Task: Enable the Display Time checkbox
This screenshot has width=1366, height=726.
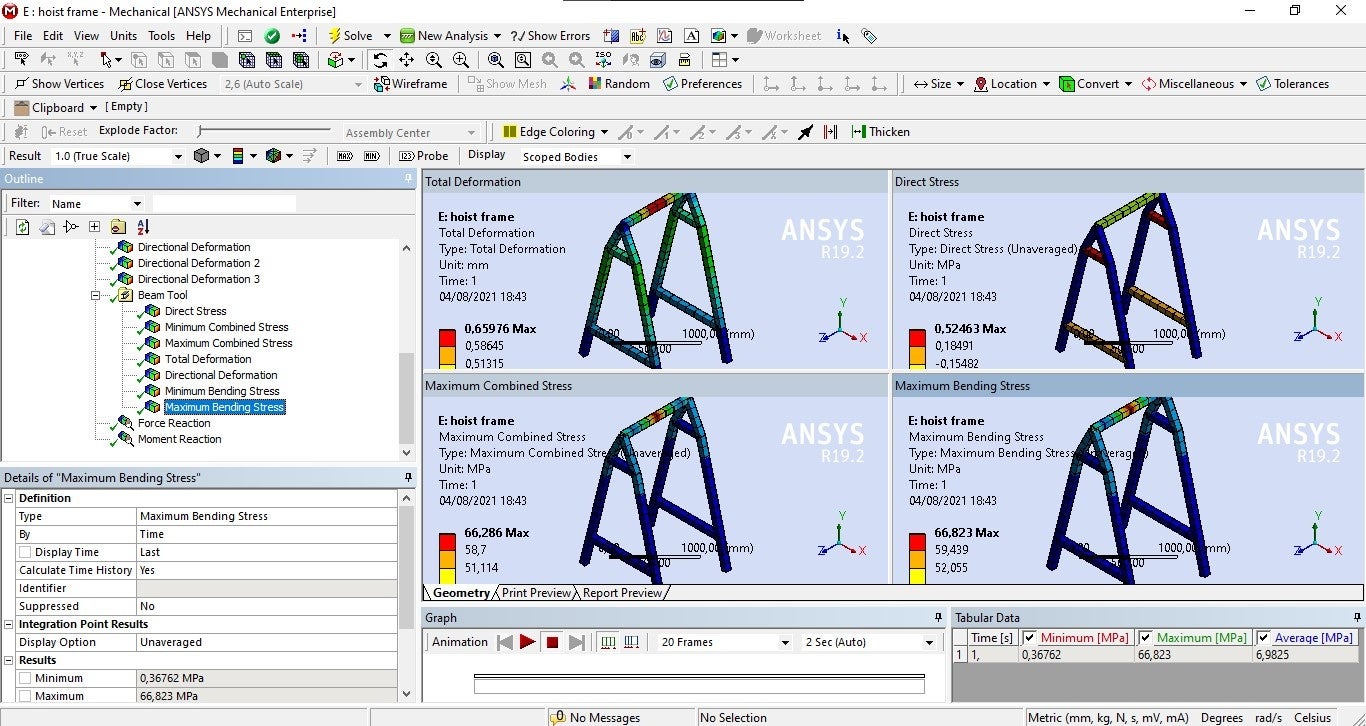Action: (x=25, y=552)
